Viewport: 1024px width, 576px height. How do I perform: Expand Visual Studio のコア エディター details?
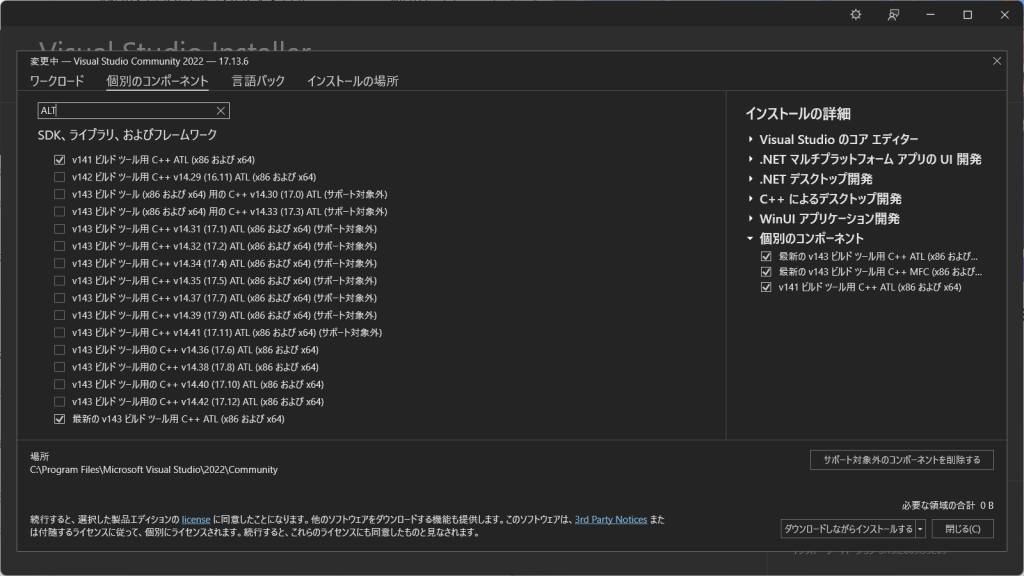[x=750, y=139]
